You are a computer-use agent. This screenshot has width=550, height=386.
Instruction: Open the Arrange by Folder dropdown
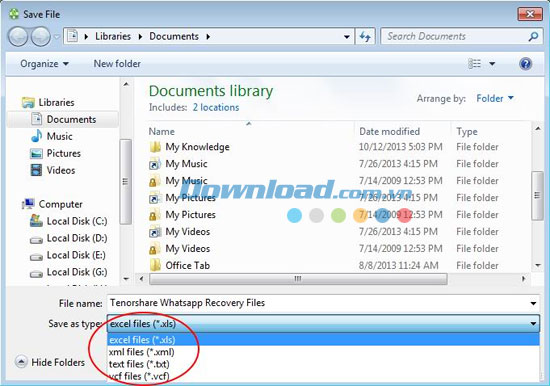tap(495, 99)
